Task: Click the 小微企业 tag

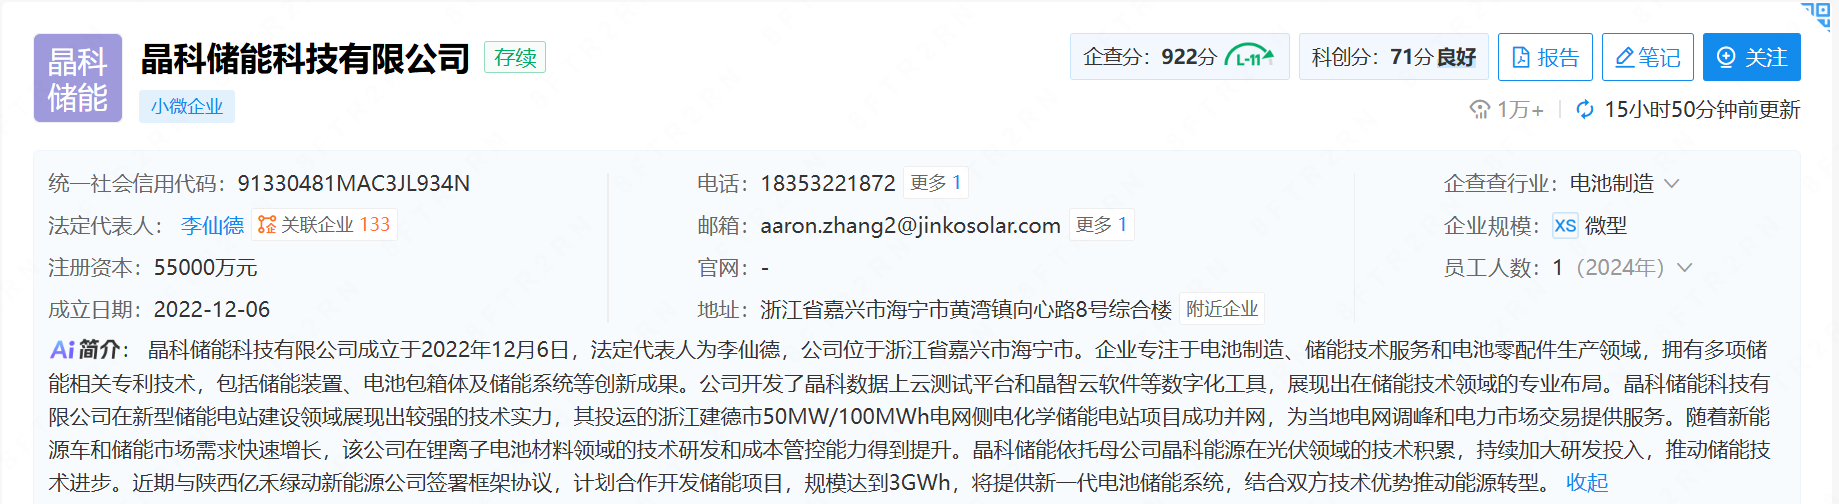Action: coord(187,106)
